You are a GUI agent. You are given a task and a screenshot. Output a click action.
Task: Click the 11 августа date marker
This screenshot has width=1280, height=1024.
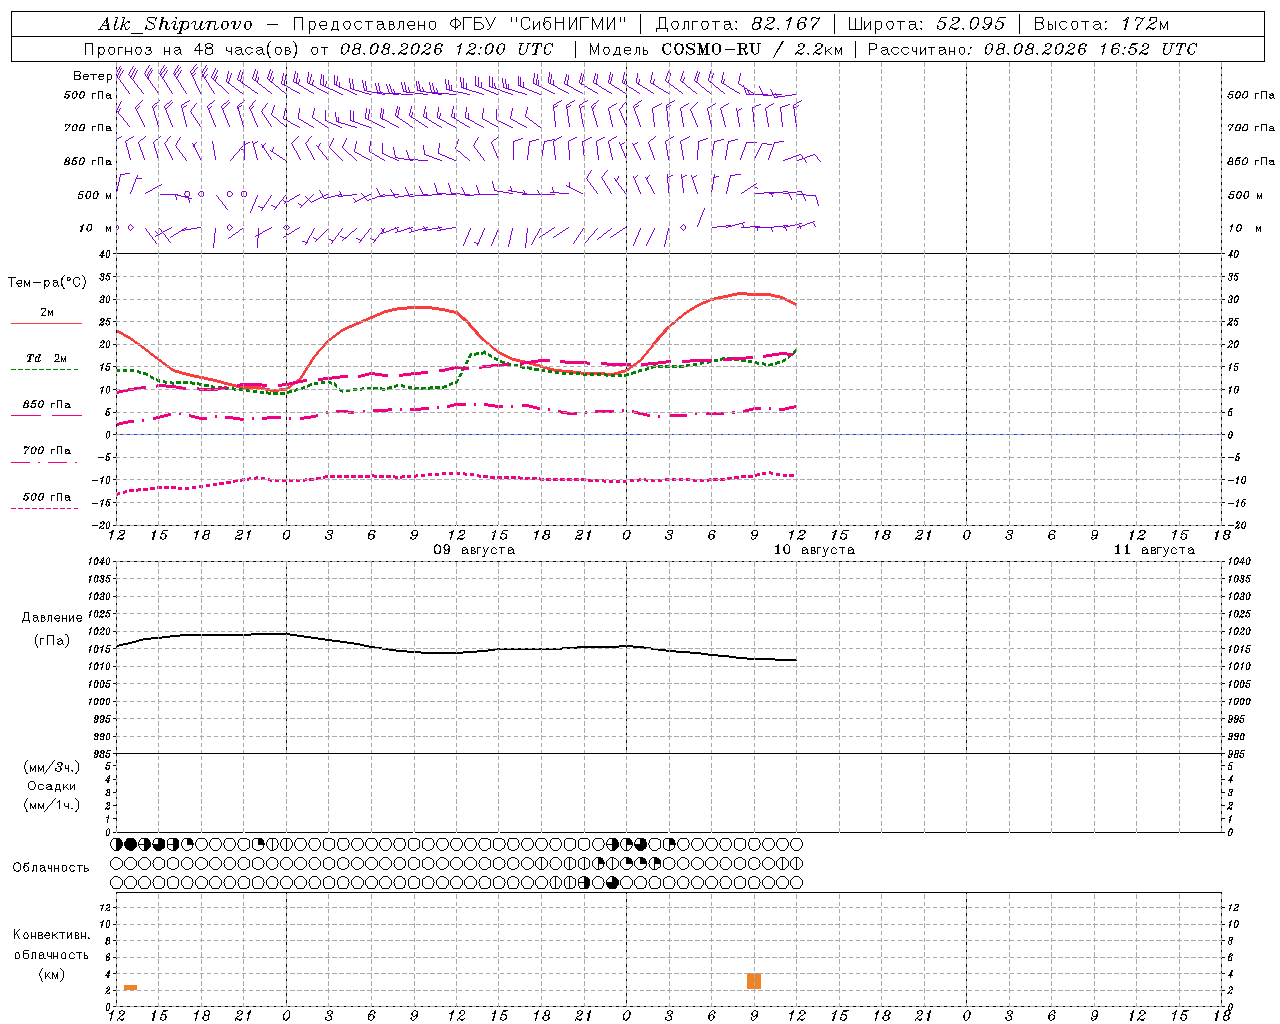(1154, 550)
